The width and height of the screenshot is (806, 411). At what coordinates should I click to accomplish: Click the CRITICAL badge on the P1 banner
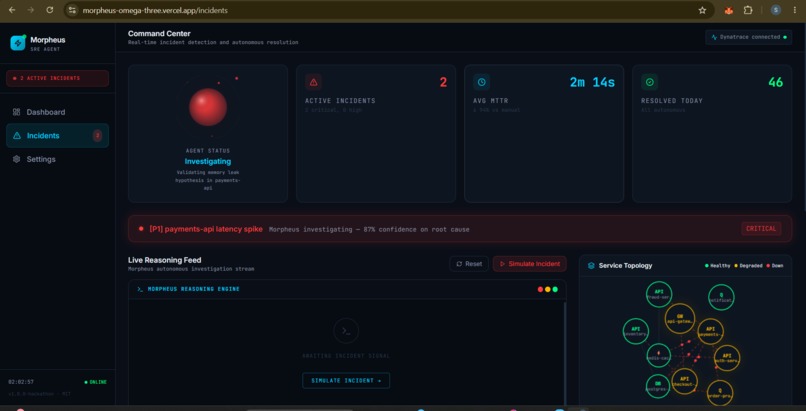pos(761,229)
